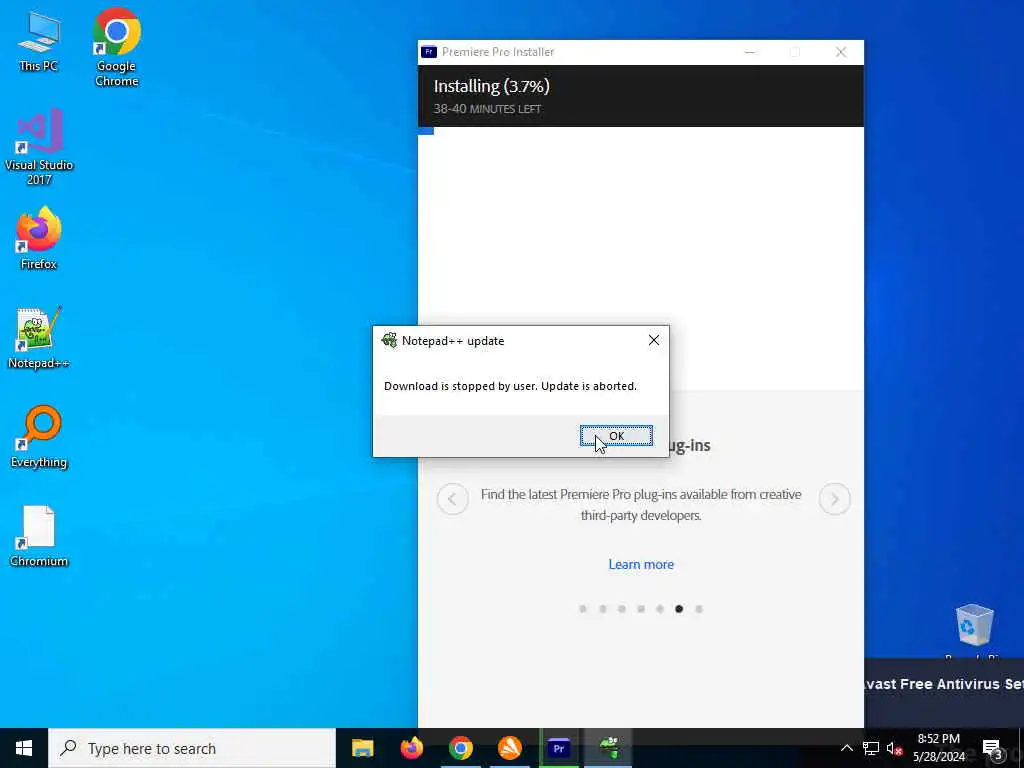1024x768 pixels.
Task: Open Firefox desktop shortcut
Action: tap(39, 238)
